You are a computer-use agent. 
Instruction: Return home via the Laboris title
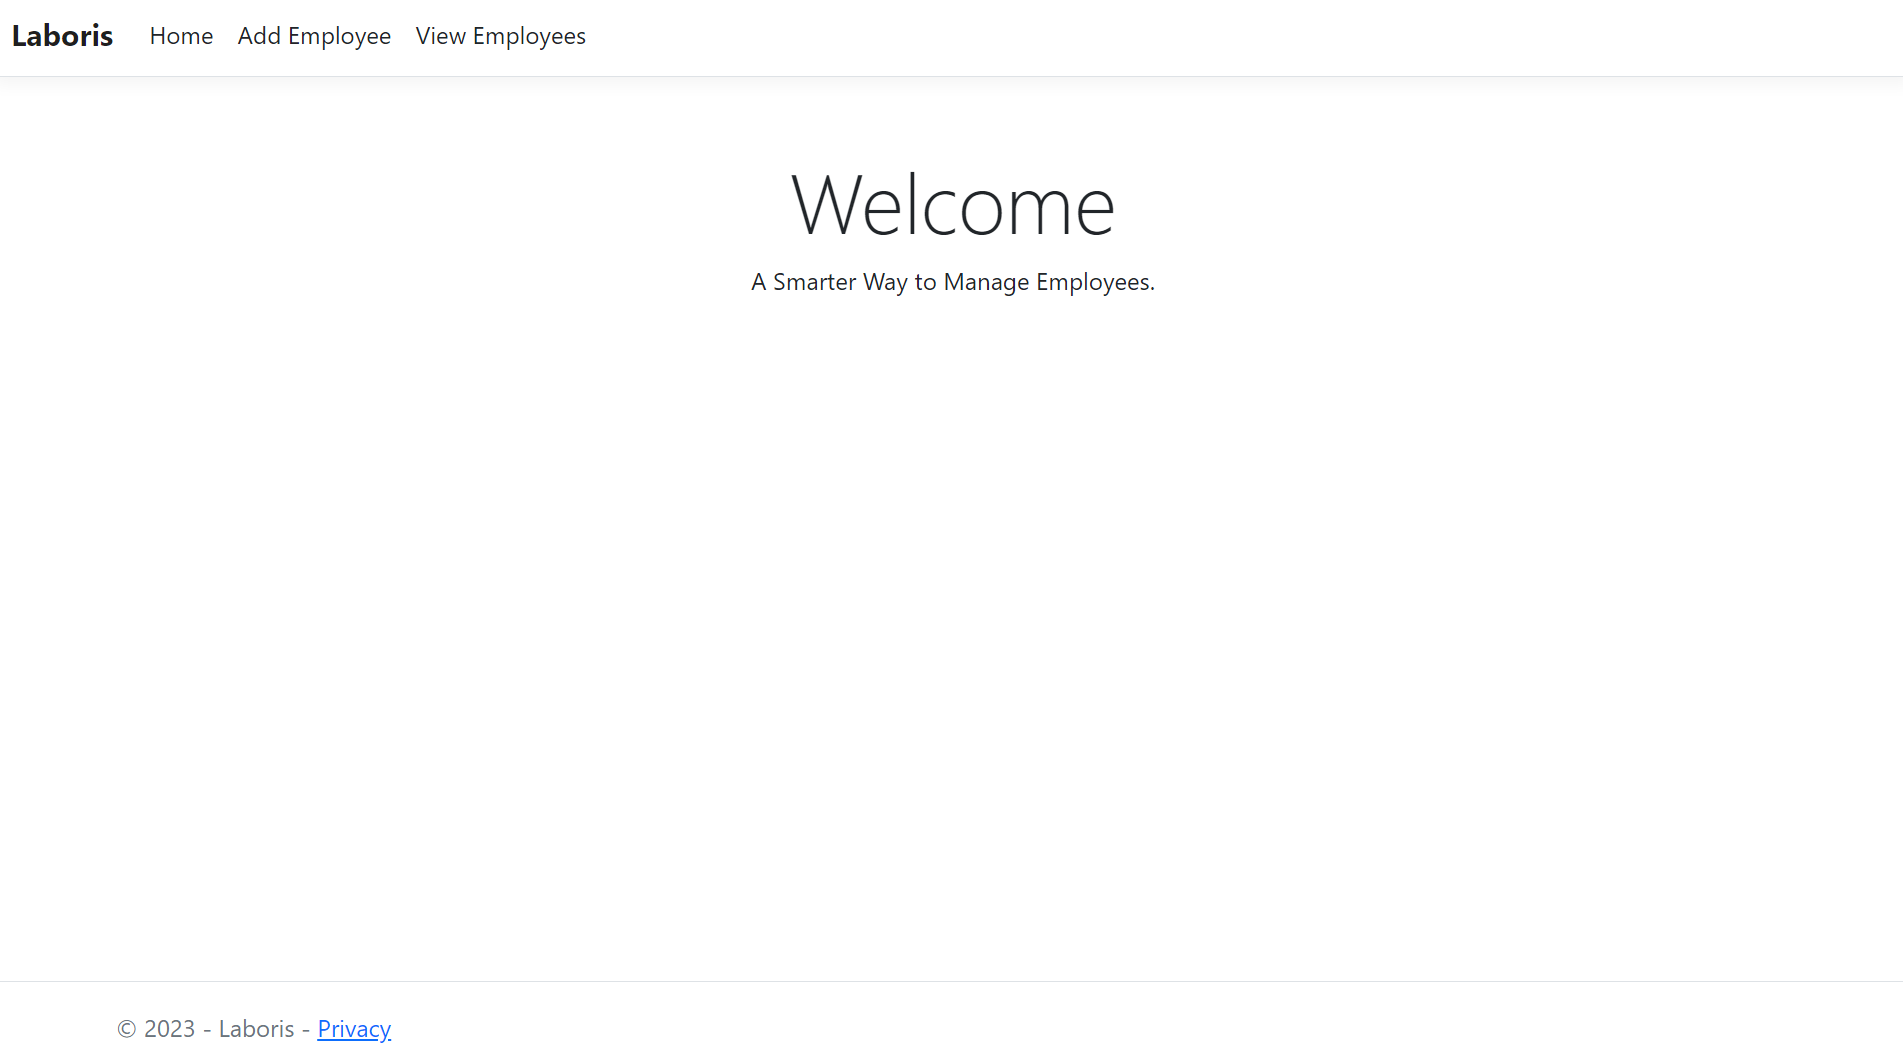click(62, 36)
